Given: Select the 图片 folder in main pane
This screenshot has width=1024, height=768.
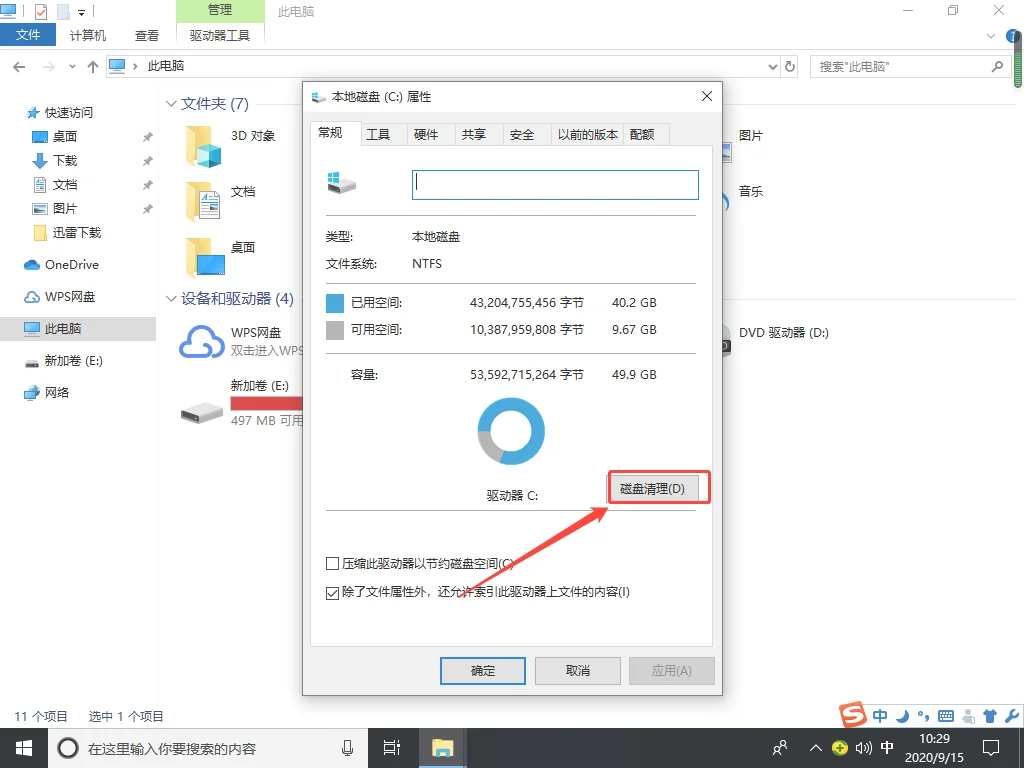Looking at the screenshot, I should pyautogui.click(x=751, y=136).
